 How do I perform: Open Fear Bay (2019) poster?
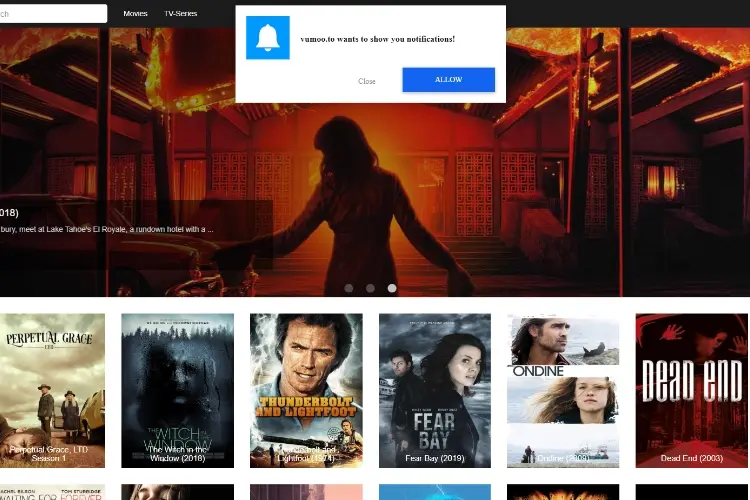tap(435, 390)
